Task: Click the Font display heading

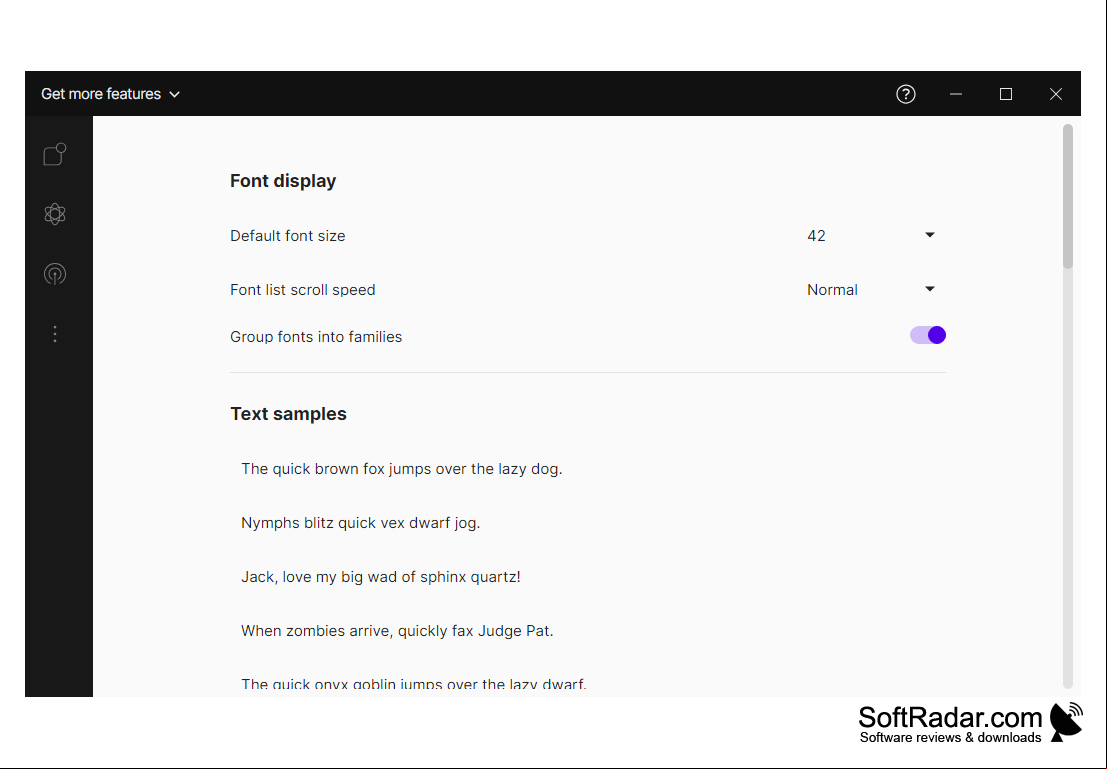Action: coord(283,181)
